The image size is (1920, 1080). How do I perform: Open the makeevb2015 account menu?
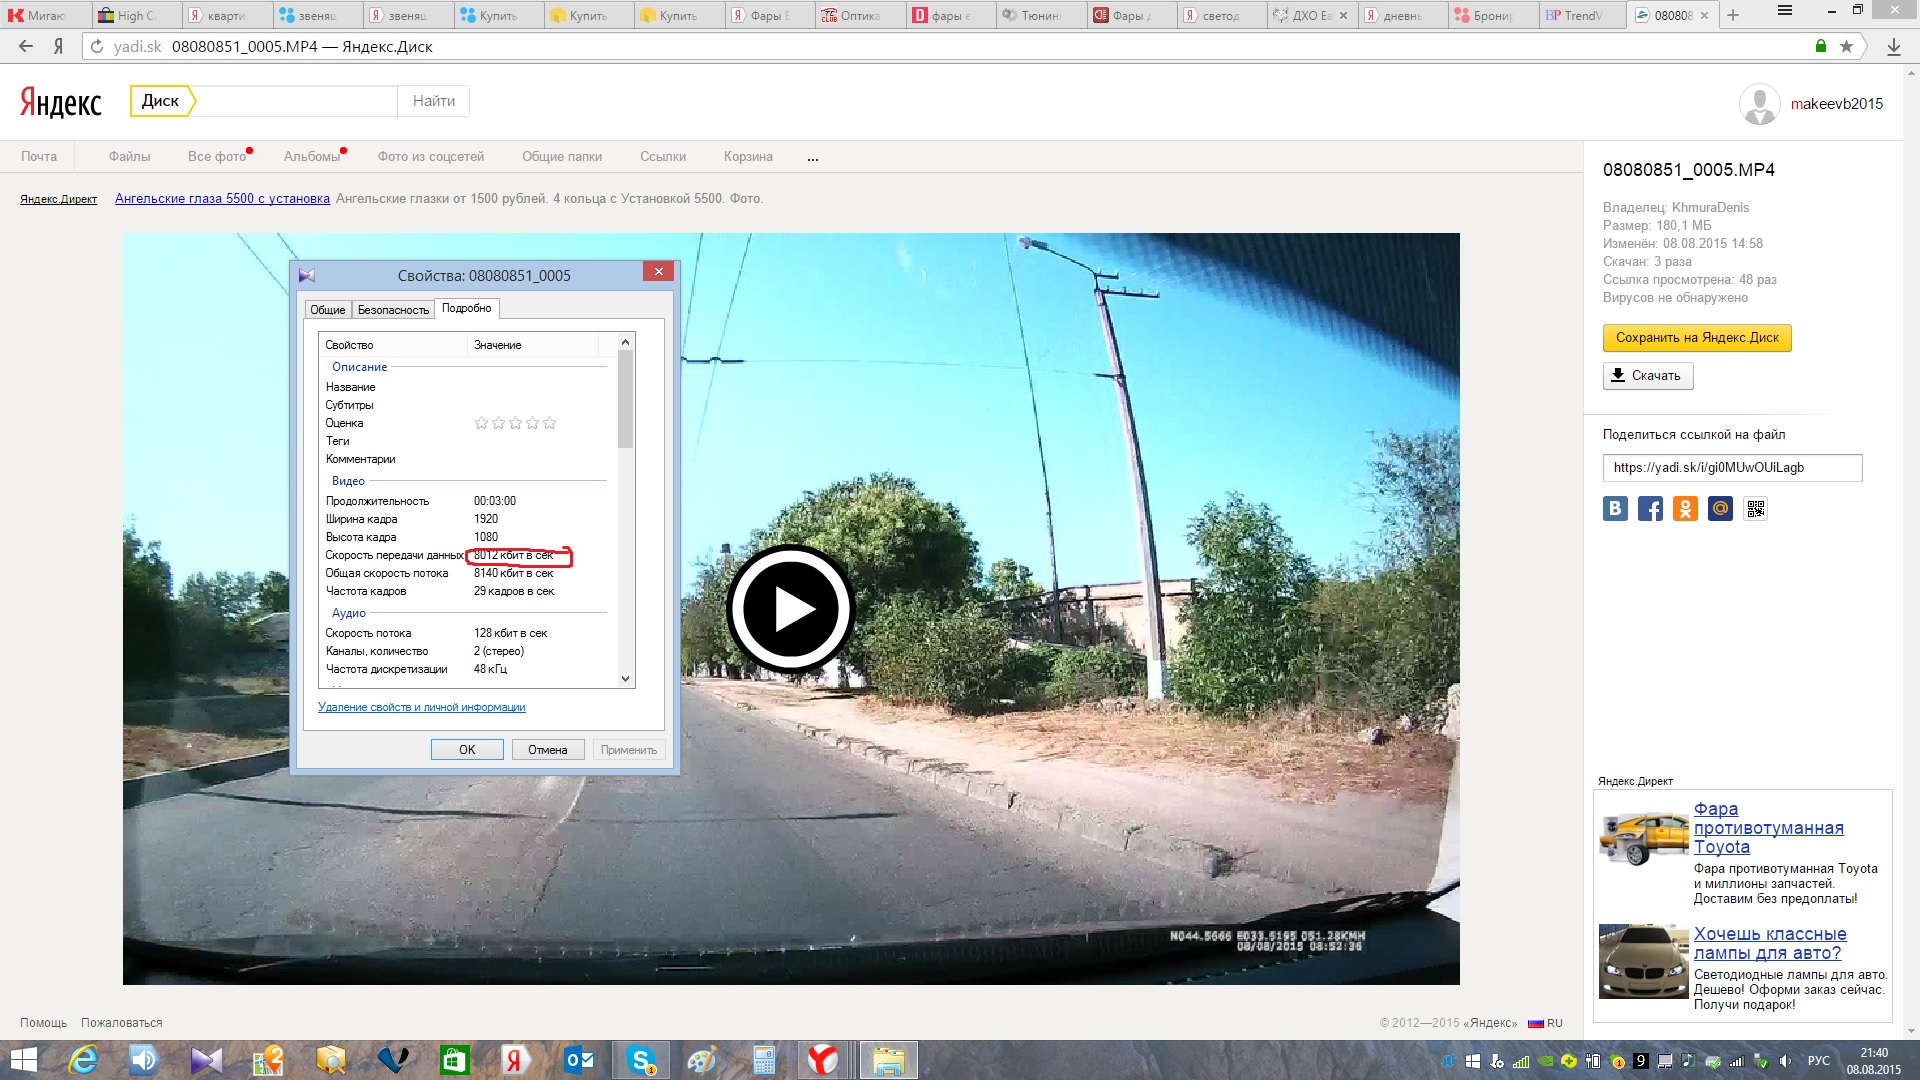pos(1836,104)
